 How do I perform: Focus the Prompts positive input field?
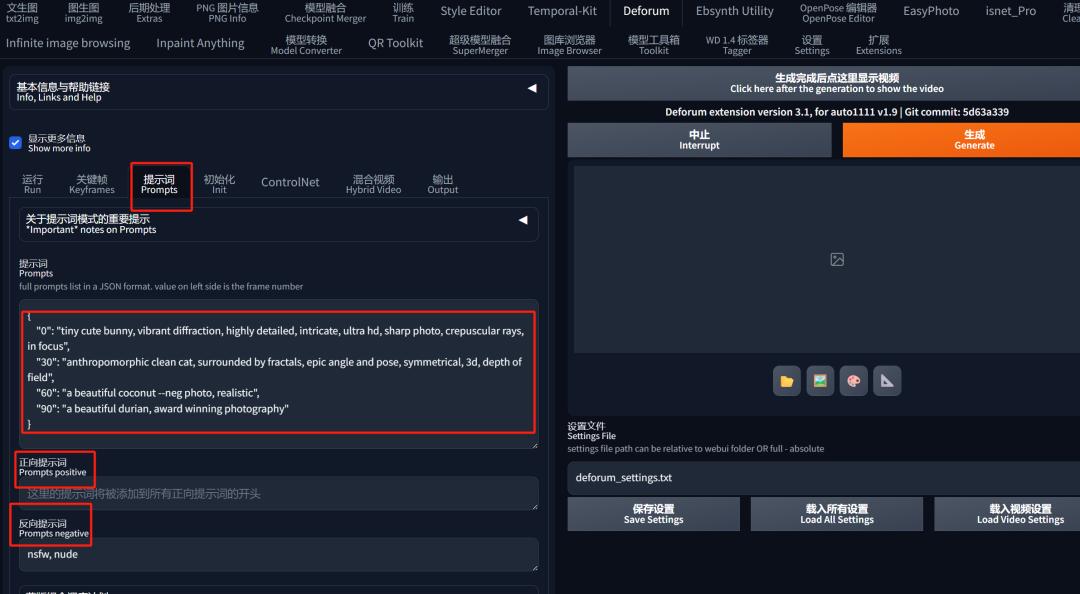pyautogui.click(x=279, y=493)
